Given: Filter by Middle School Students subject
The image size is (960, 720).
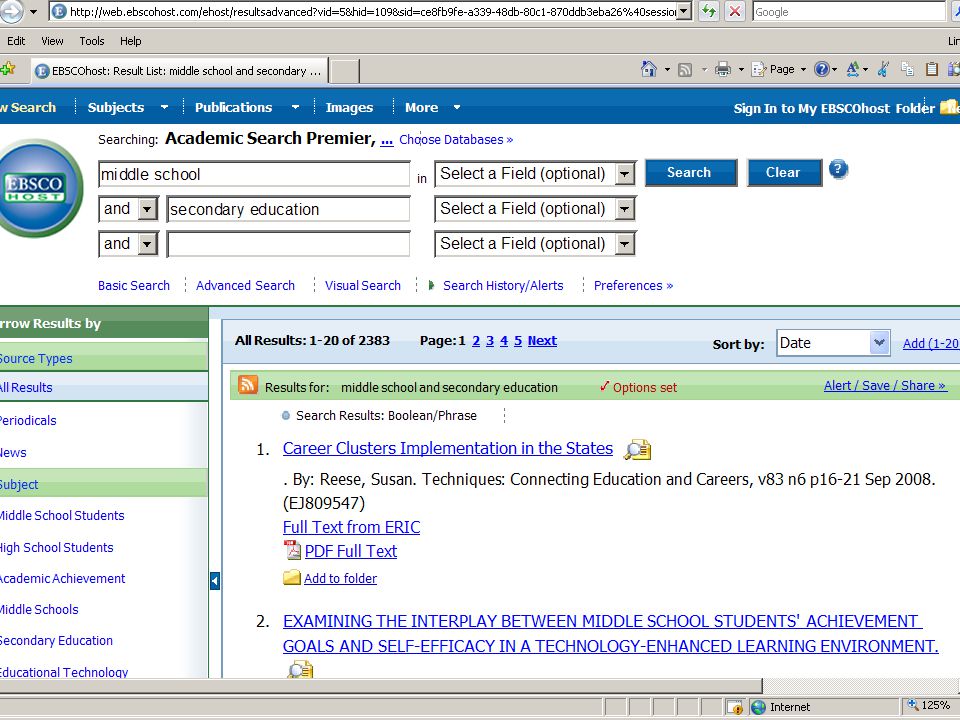Looking at the screenshot, I should click(61, 516).
